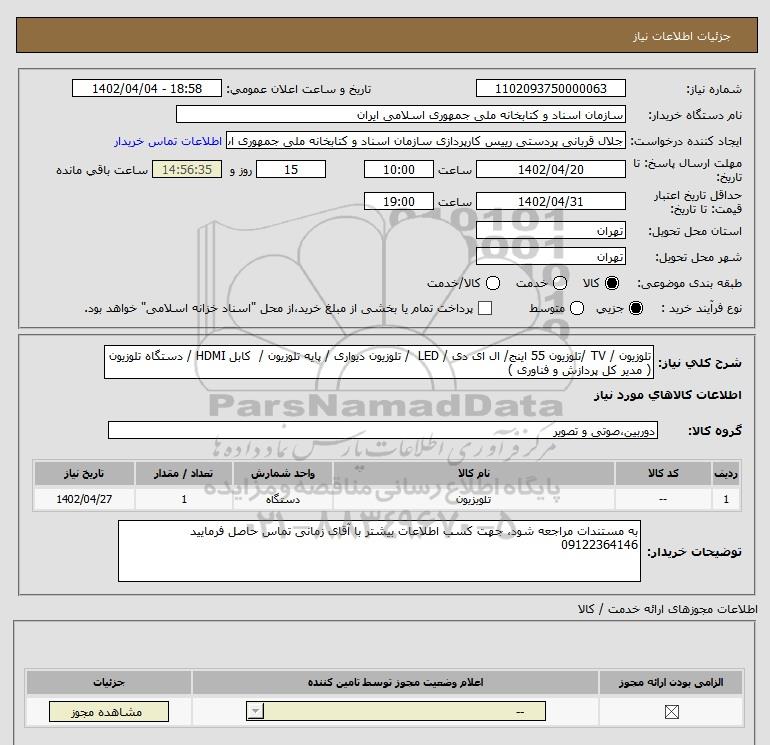Viewport: 770px width, 745px height.
Task: Click the remaining days field 15
Action: pos(291,169)
